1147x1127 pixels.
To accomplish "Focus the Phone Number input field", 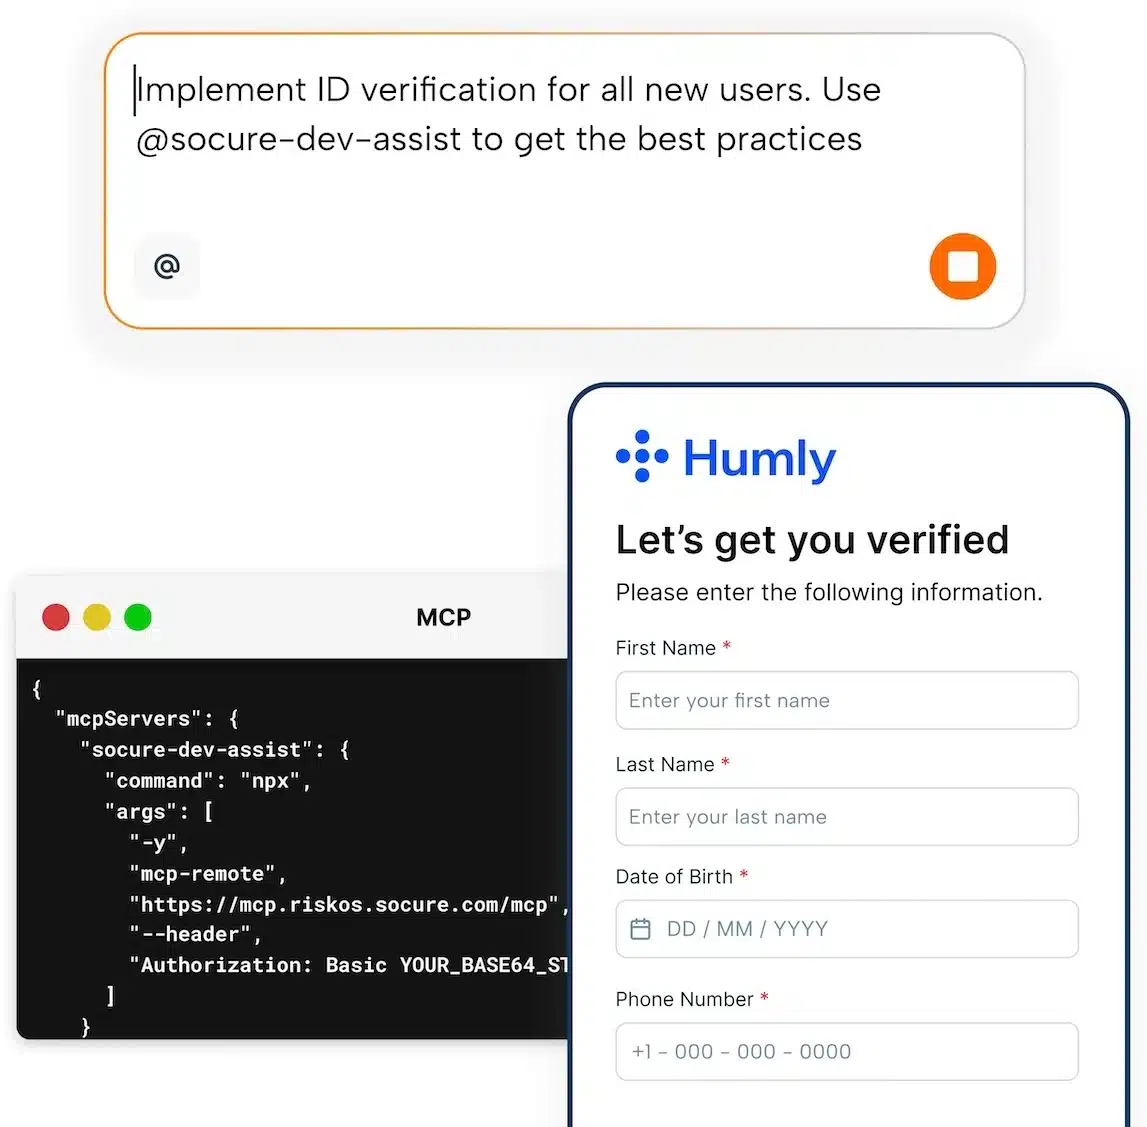I will pos(846,1052).
